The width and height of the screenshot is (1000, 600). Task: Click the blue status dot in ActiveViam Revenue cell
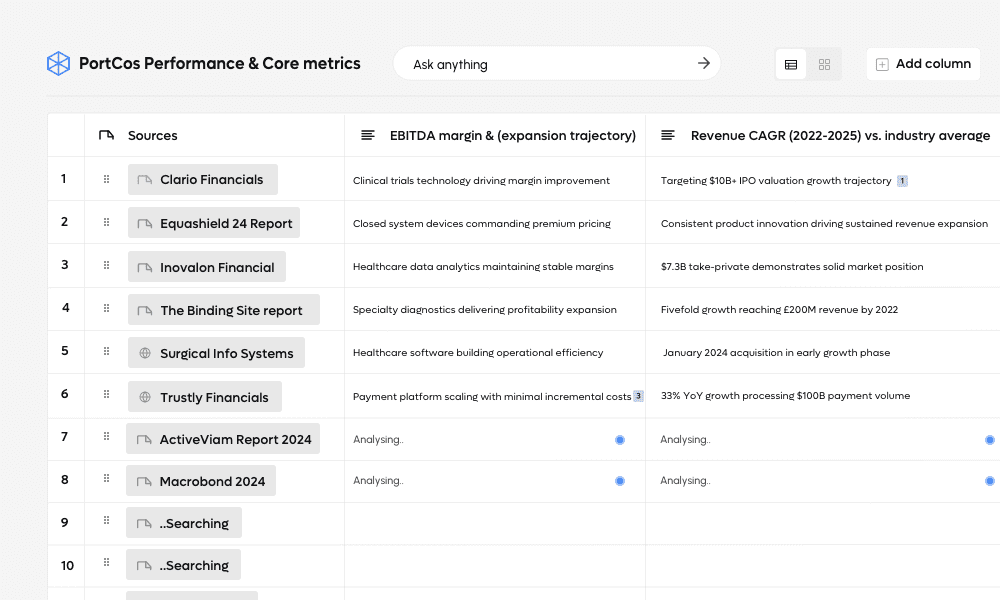tap(990, 440)
